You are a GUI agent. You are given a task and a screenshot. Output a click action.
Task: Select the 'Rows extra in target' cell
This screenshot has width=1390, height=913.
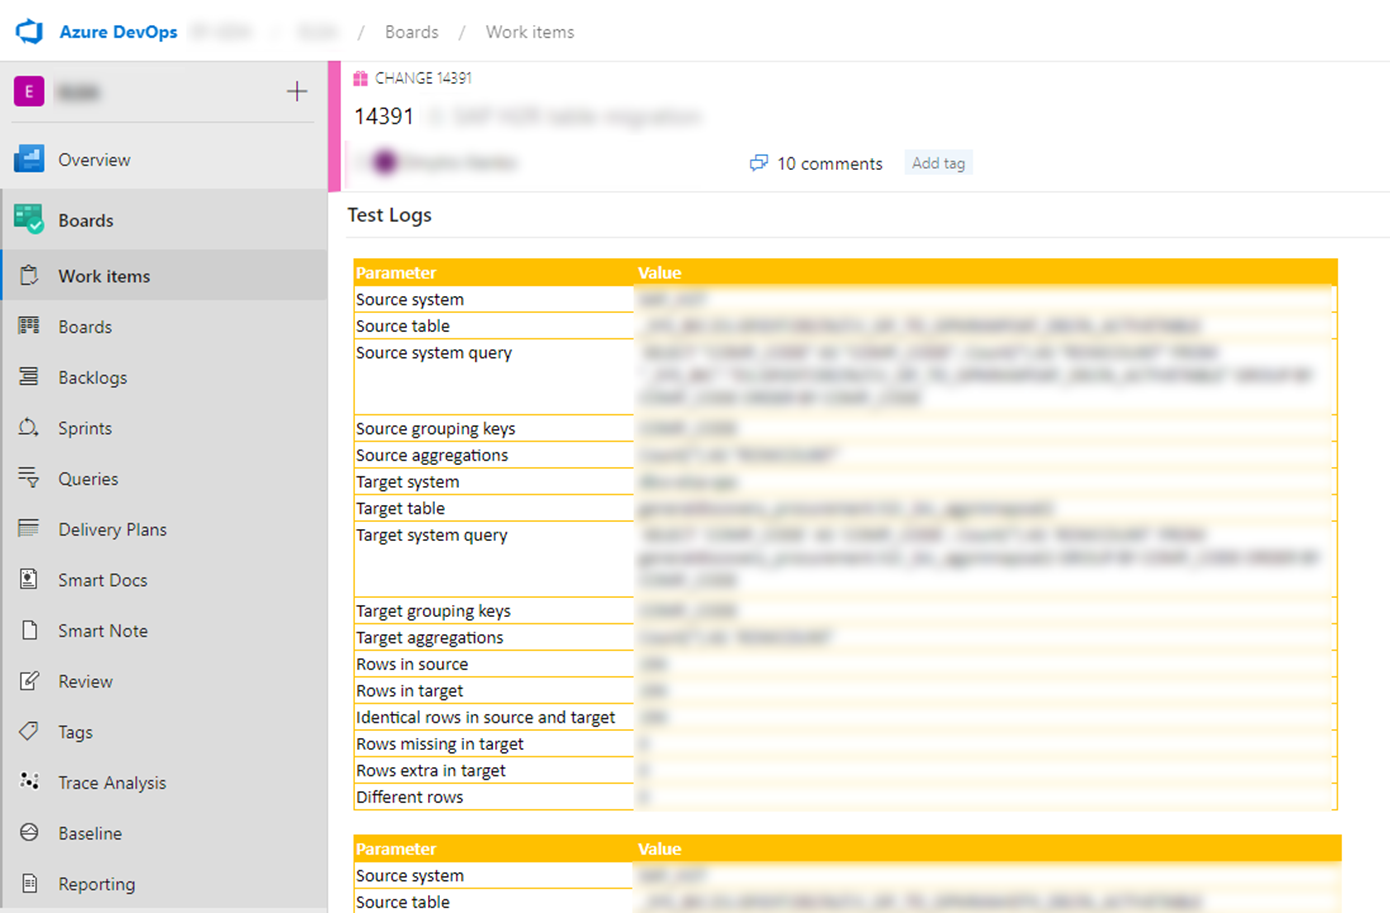coord(494,770)
